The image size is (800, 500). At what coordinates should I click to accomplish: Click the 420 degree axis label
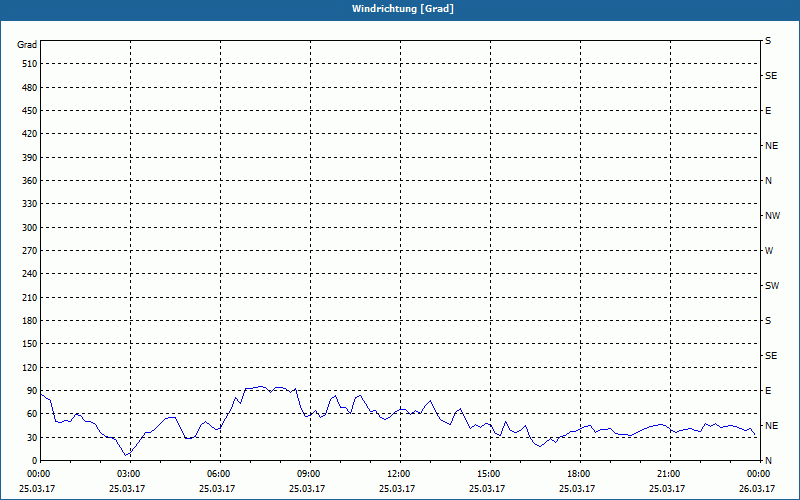pos(30,134)
